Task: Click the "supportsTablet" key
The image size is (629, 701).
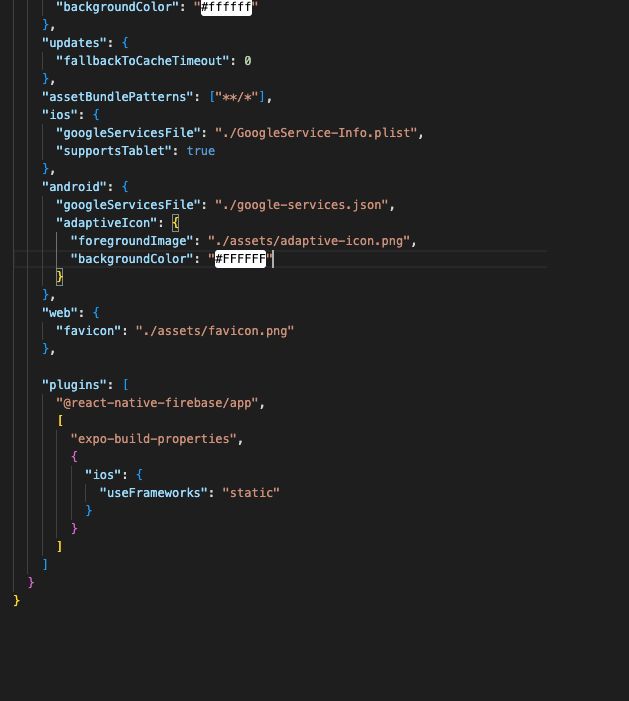Action: pyautogui.click(x=114, y=151)
